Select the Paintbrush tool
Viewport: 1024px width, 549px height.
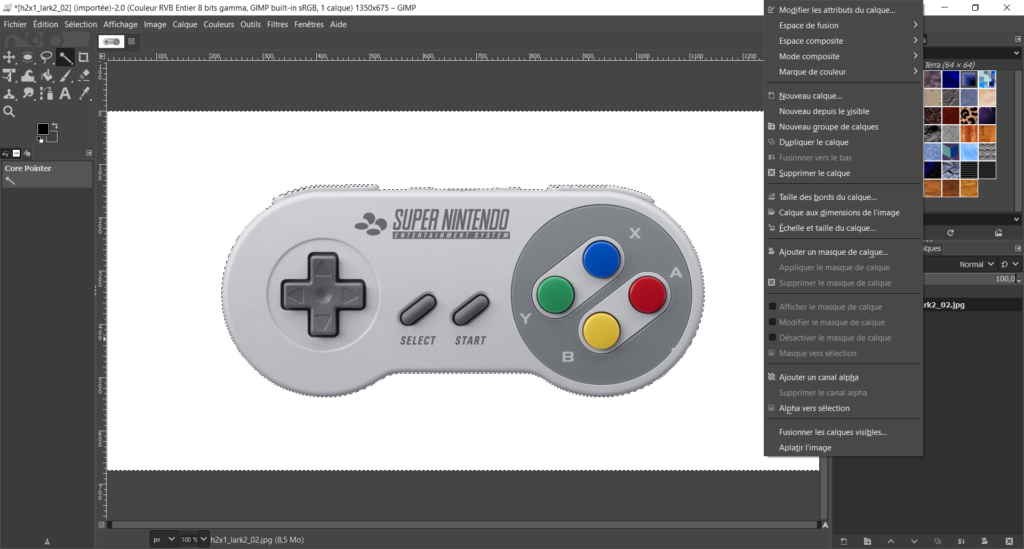tap(65, 76)
